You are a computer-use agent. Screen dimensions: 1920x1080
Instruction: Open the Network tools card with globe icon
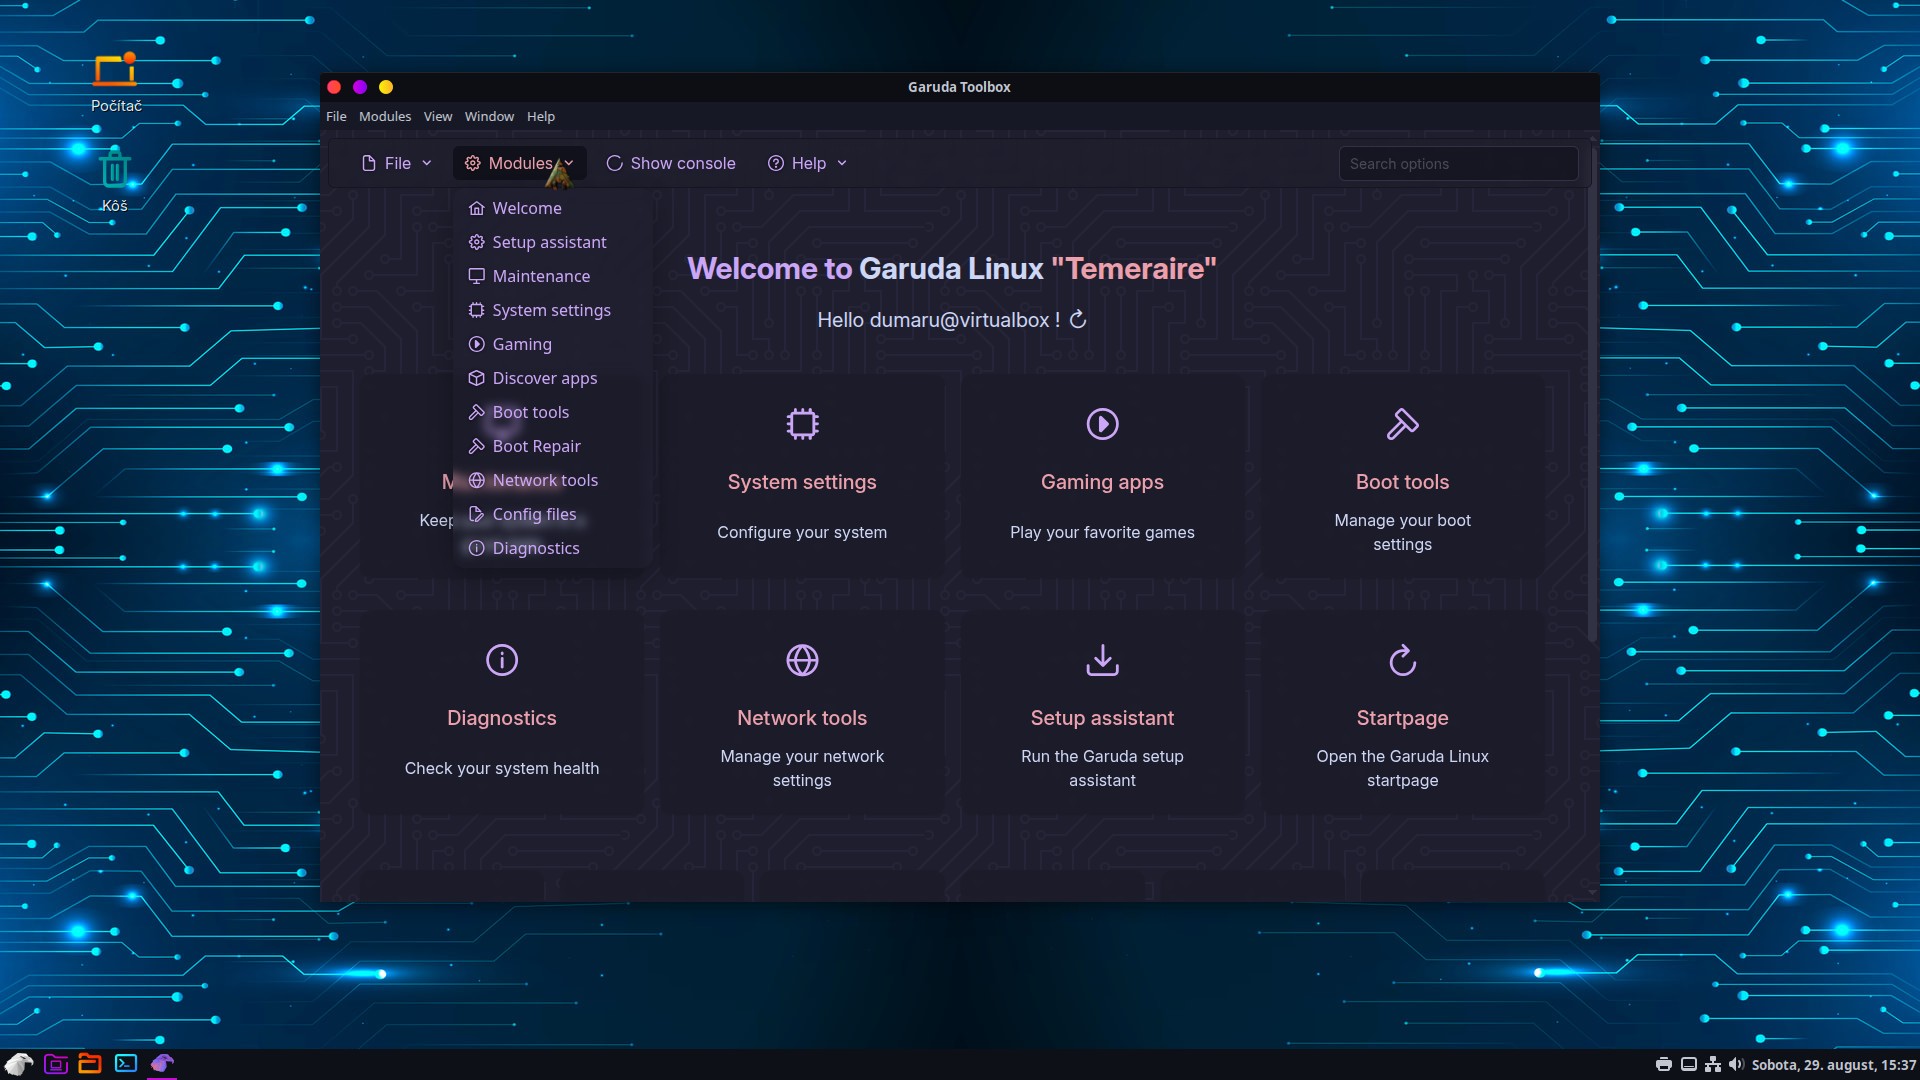point(802,711)
